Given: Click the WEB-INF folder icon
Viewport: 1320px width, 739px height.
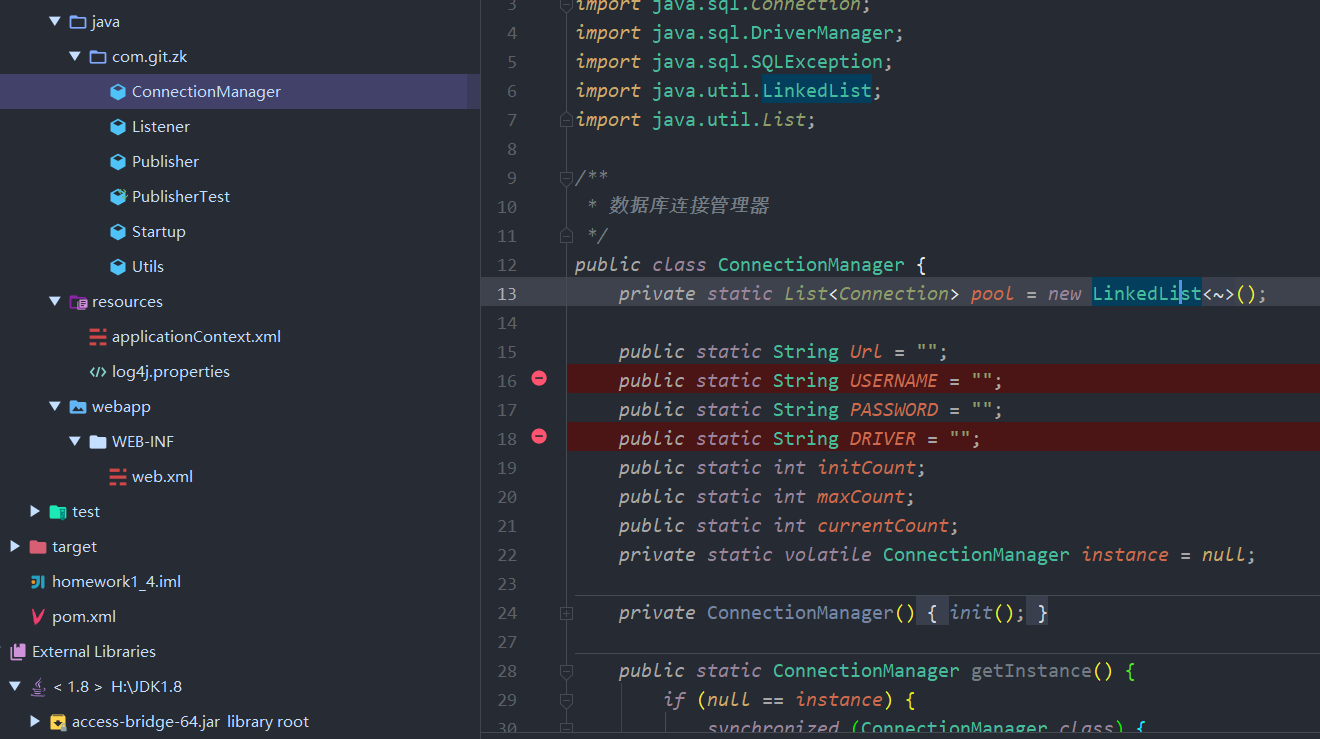Looking at the screenshot, I should (x=98, y=441).
